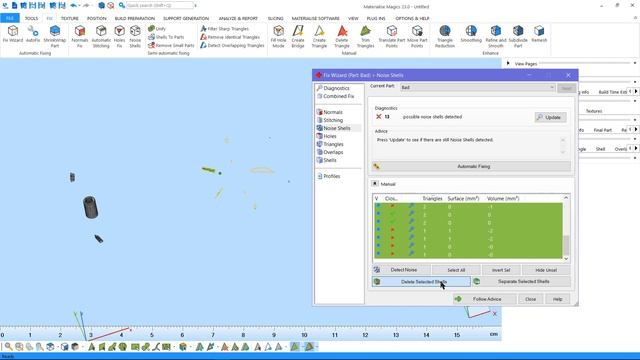Open Profiles in Fix Wizard sidebar
This screenshot has height=360, width=640.
(329, 176)
